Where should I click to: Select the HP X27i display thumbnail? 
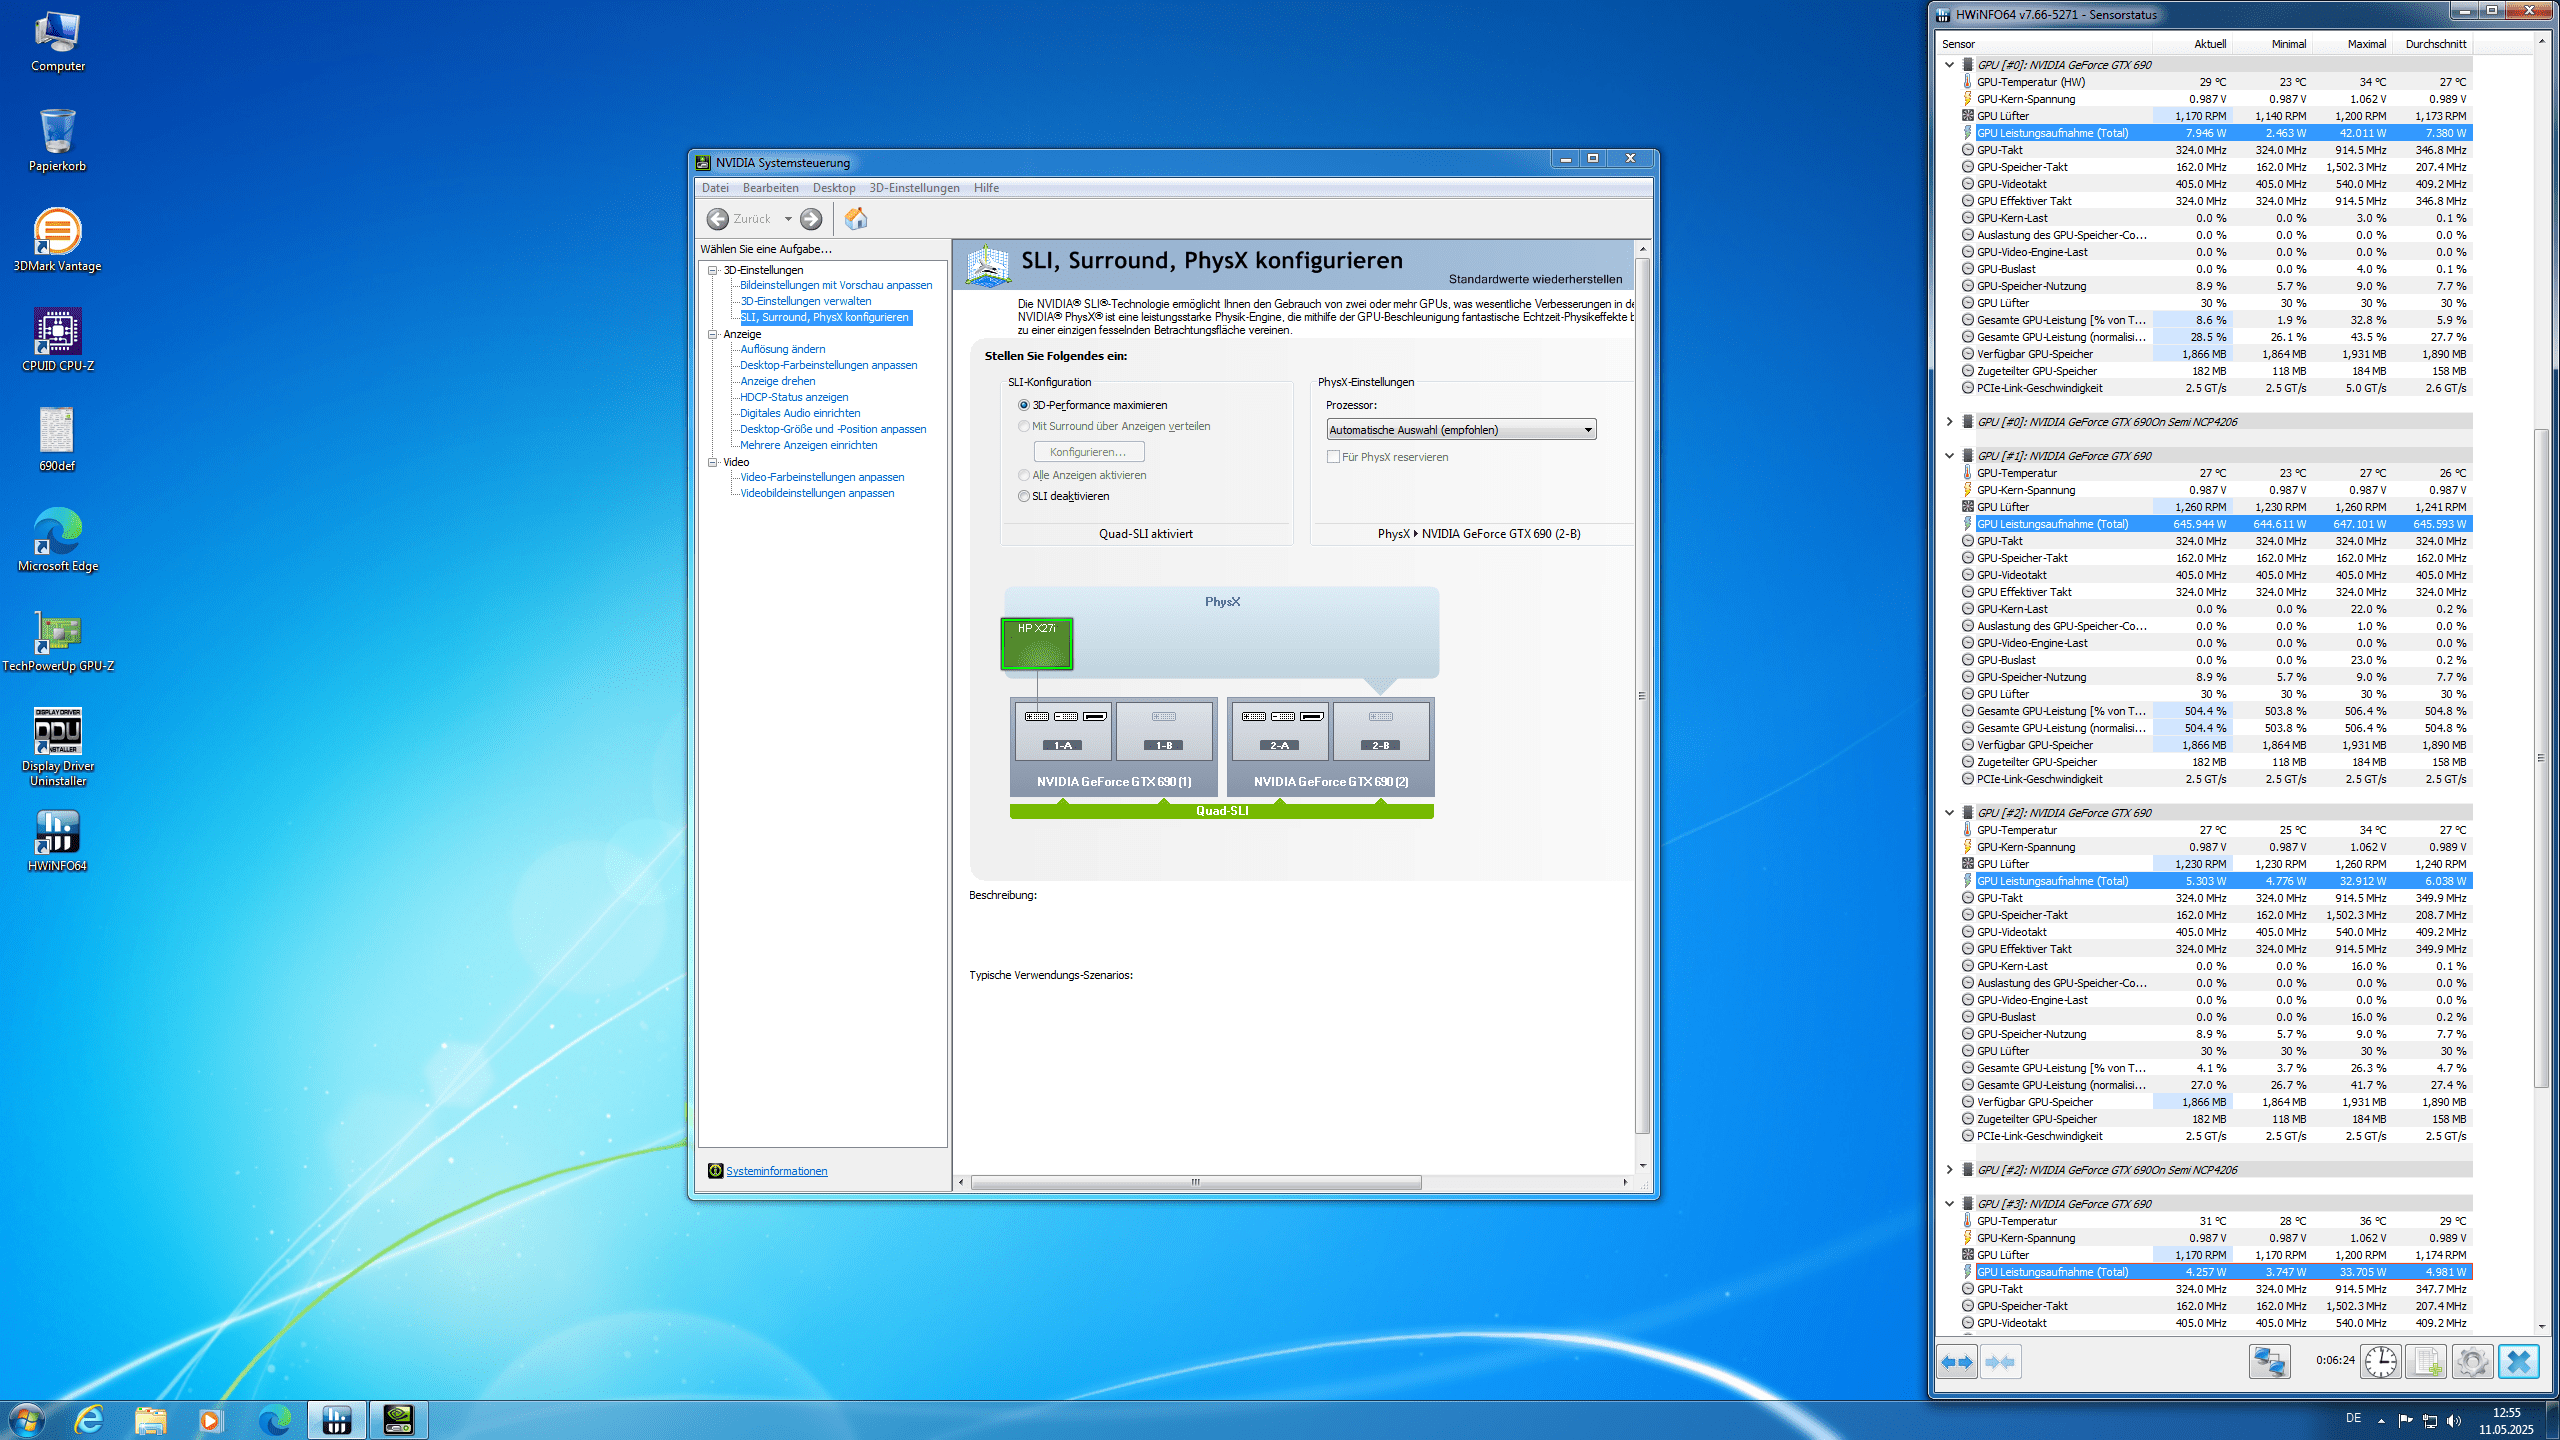(1037, 644)
